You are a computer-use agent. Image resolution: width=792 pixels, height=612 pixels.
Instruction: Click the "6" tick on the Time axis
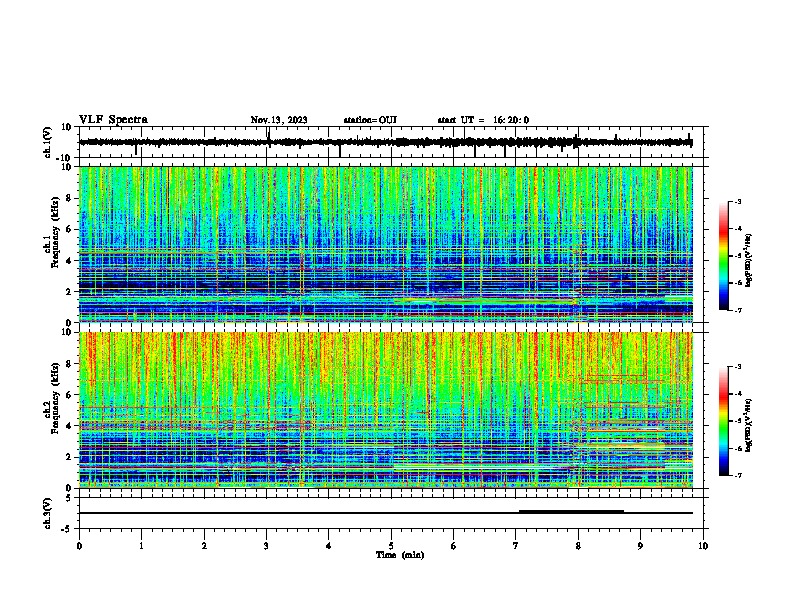454,546
